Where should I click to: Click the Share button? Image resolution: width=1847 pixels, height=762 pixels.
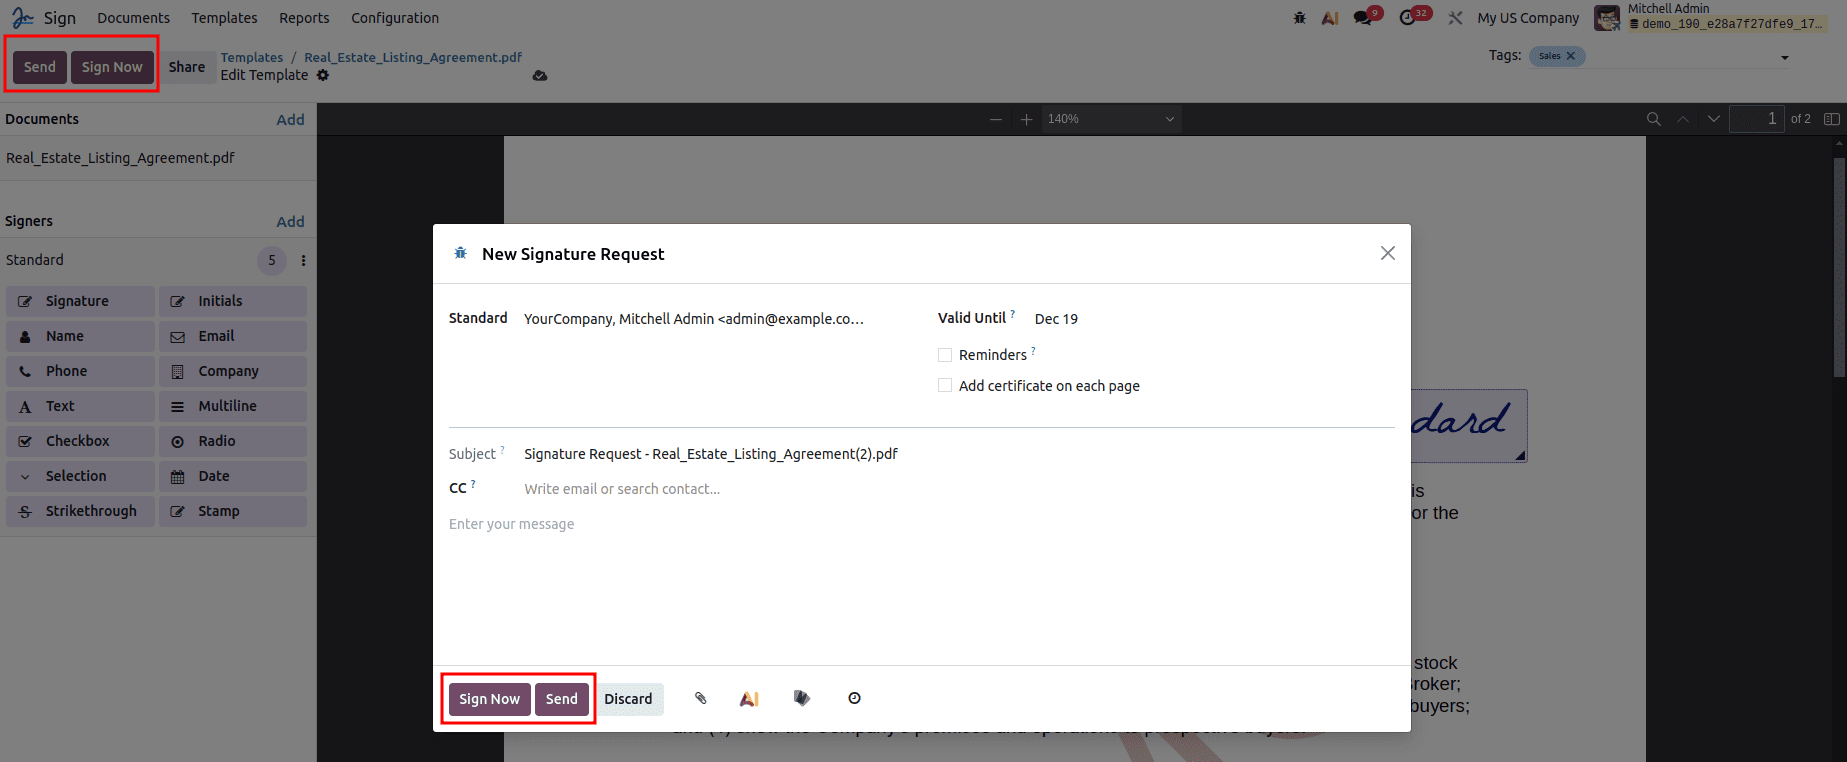187,67
